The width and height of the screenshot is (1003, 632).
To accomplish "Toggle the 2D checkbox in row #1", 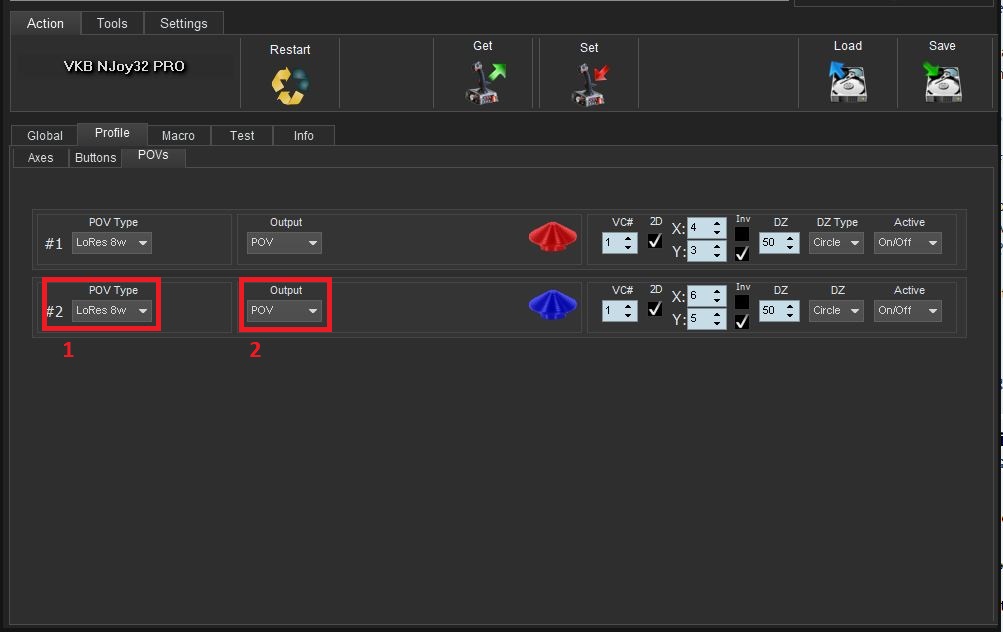I will click(655, 241).
